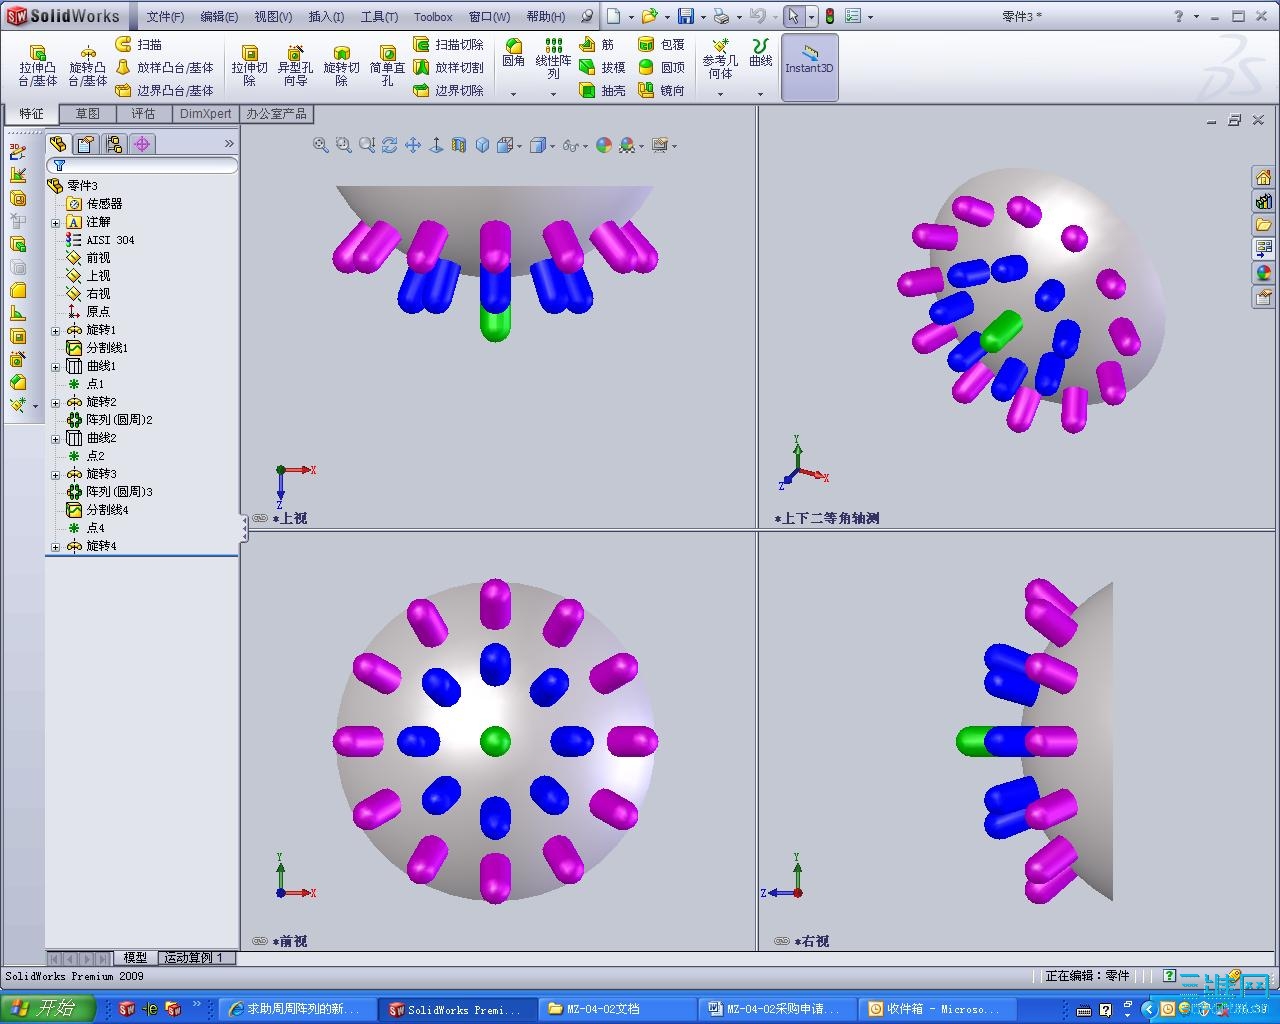Choose the 扫描 sweep tool

138,44
